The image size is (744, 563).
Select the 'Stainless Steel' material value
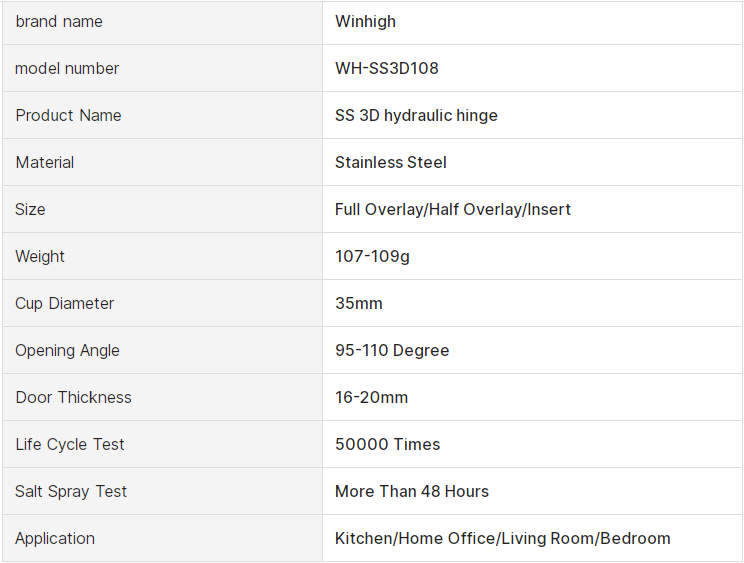tap(391, 162)
